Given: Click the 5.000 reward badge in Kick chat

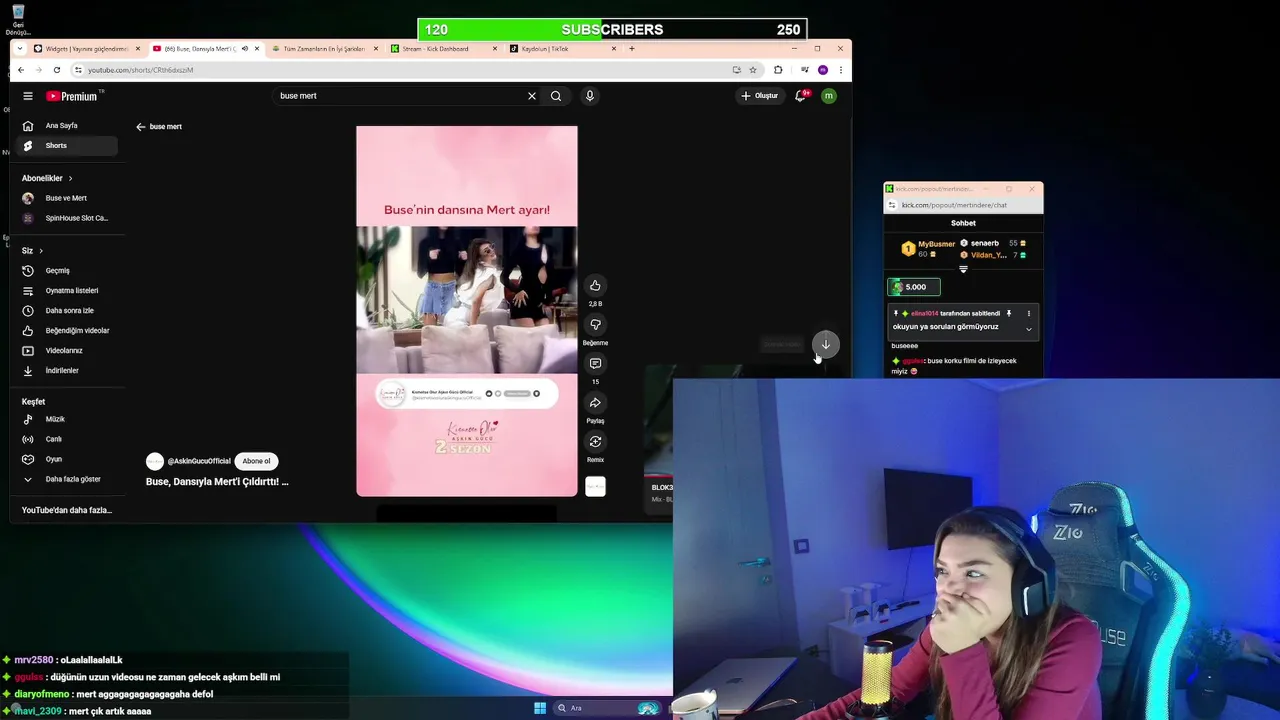Looking at the screenshot, I should pyautogui.click(x=914, y=287).
